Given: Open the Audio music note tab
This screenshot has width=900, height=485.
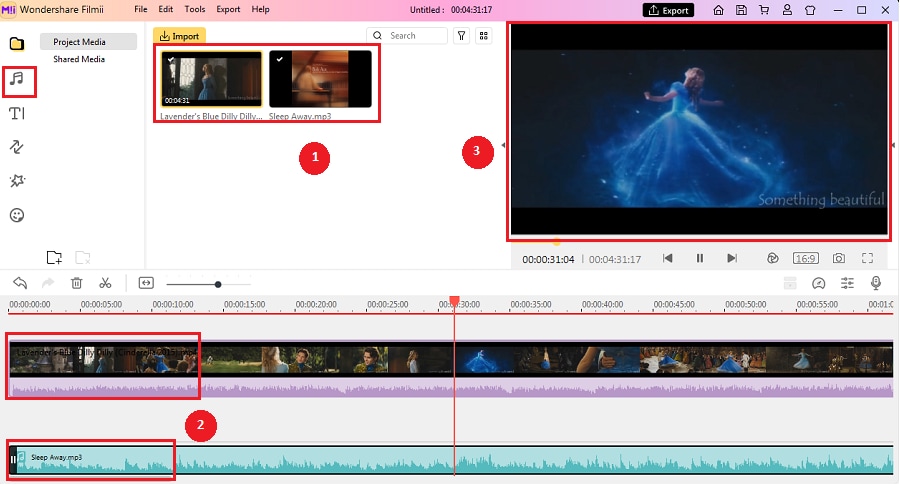Looking at the screenshot, I should 17,79.
